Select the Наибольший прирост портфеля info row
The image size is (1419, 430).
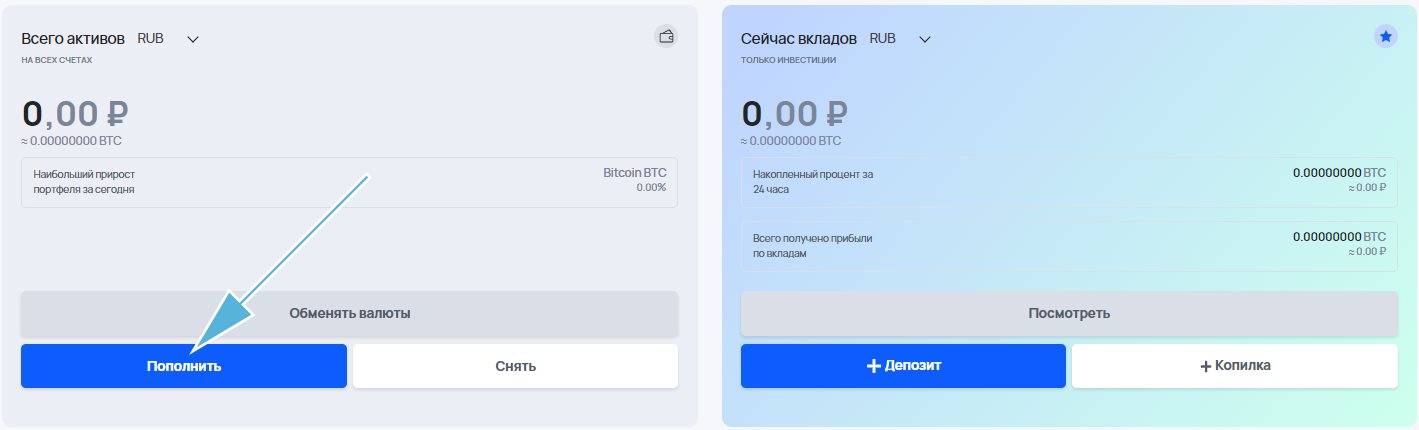tap(350, 181)
